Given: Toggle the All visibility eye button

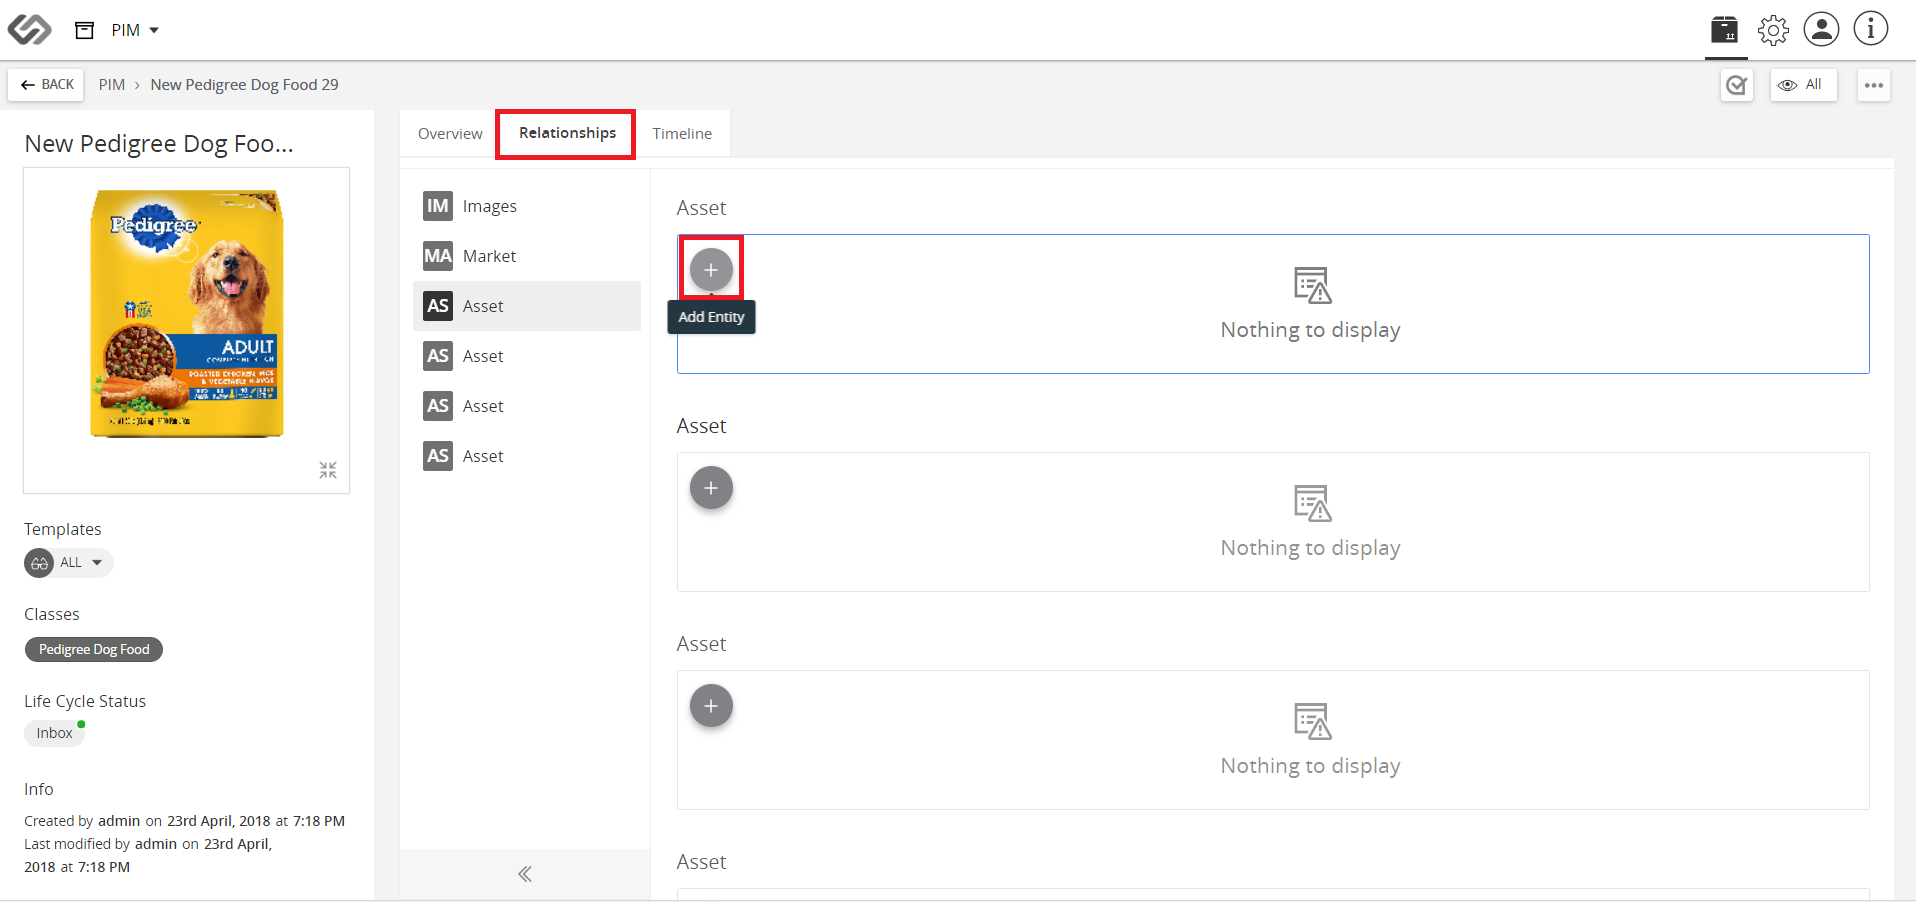Looking at the screenshot, I should pyautogui.click(x=1803, y=85).
